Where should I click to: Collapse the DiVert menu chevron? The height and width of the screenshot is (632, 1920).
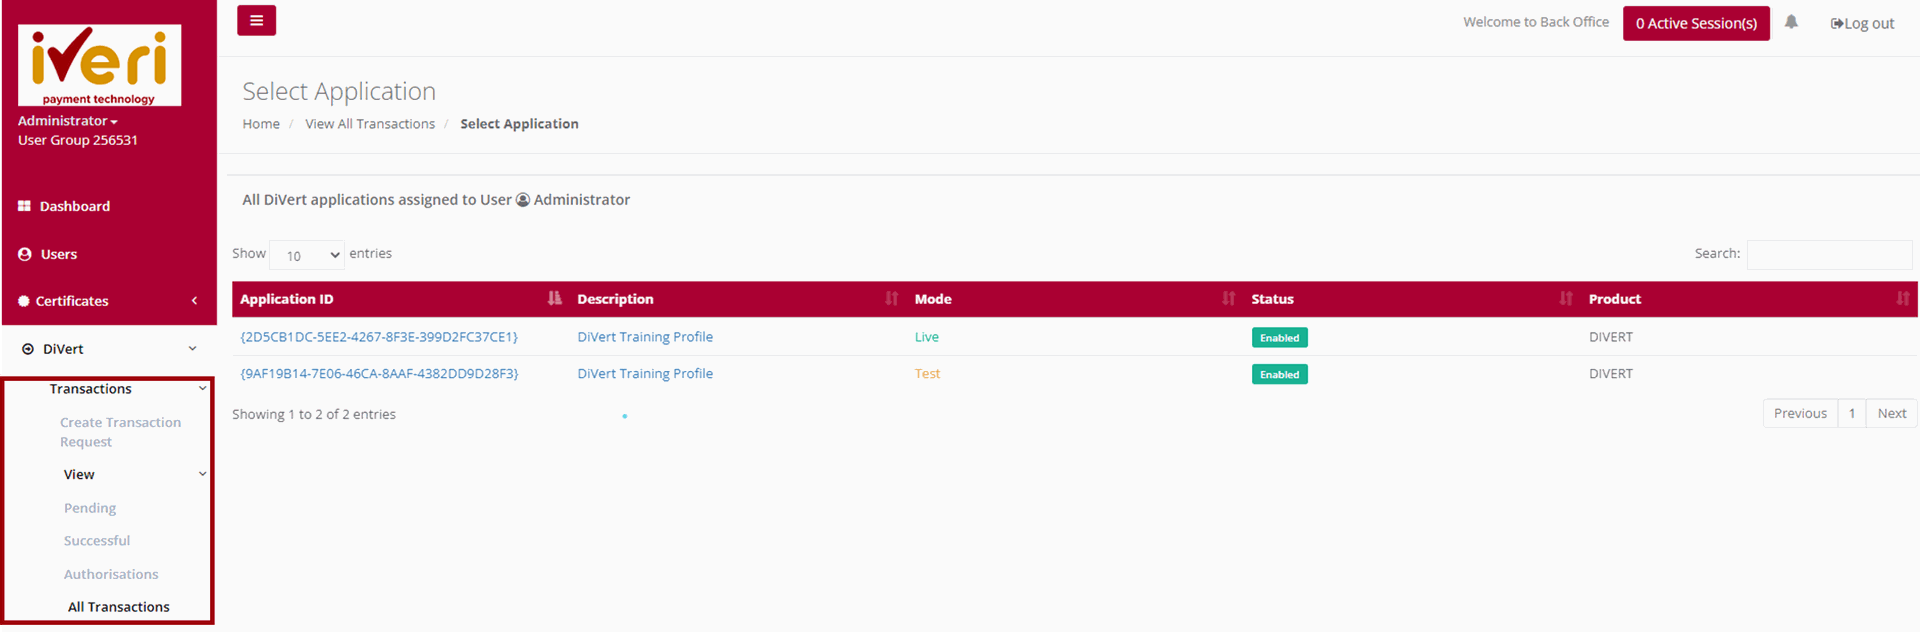pos(192,349)
